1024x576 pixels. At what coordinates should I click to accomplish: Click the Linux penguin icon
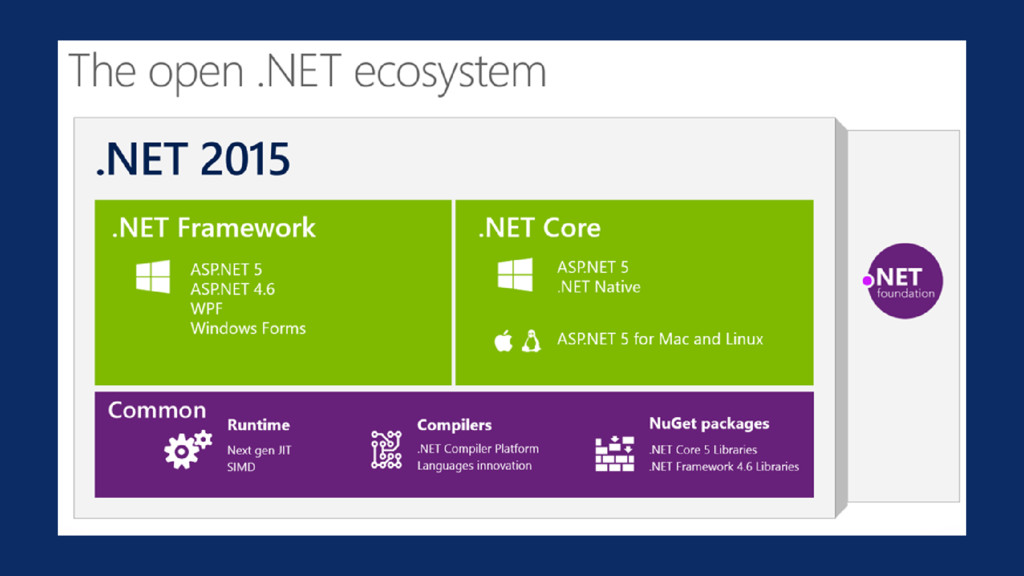coord(532,341)
